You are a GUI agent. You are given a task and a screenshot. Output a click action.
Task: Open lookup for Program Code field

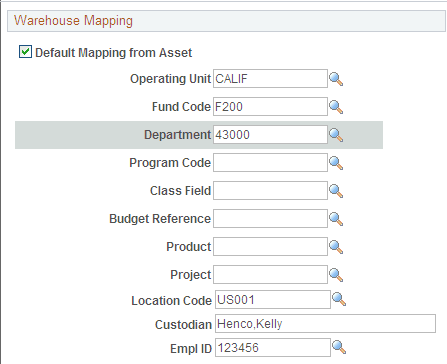pos(336,163)
